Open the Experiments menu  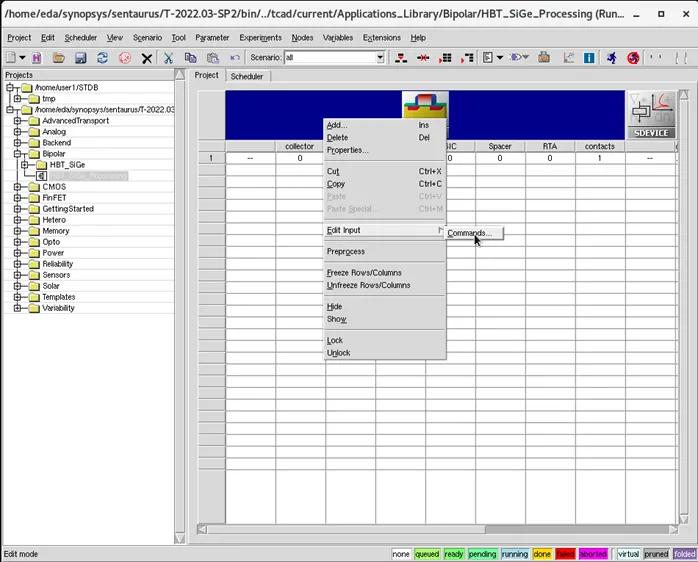point(260,38)
